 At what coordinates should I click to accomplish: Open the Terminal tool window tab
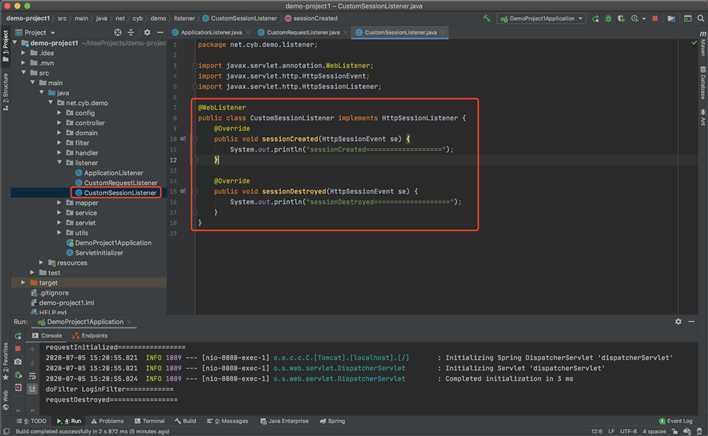point(149,421)
